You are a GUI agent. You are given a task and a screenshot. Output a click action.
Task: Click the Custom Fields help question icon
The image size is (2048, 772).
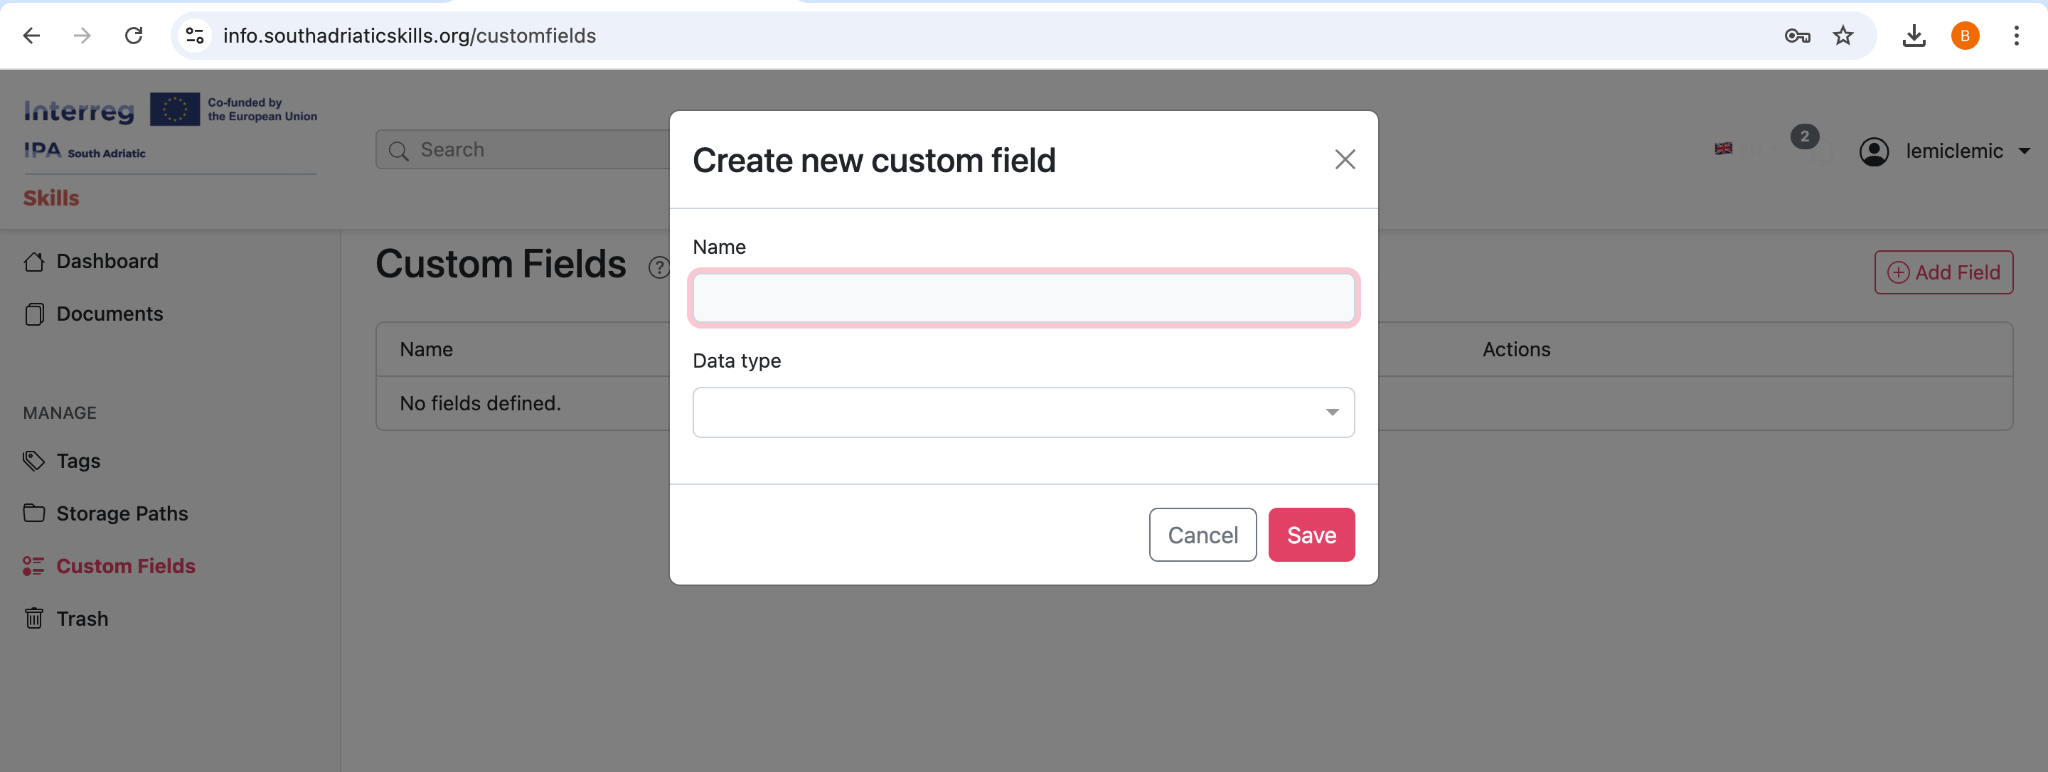659,267
